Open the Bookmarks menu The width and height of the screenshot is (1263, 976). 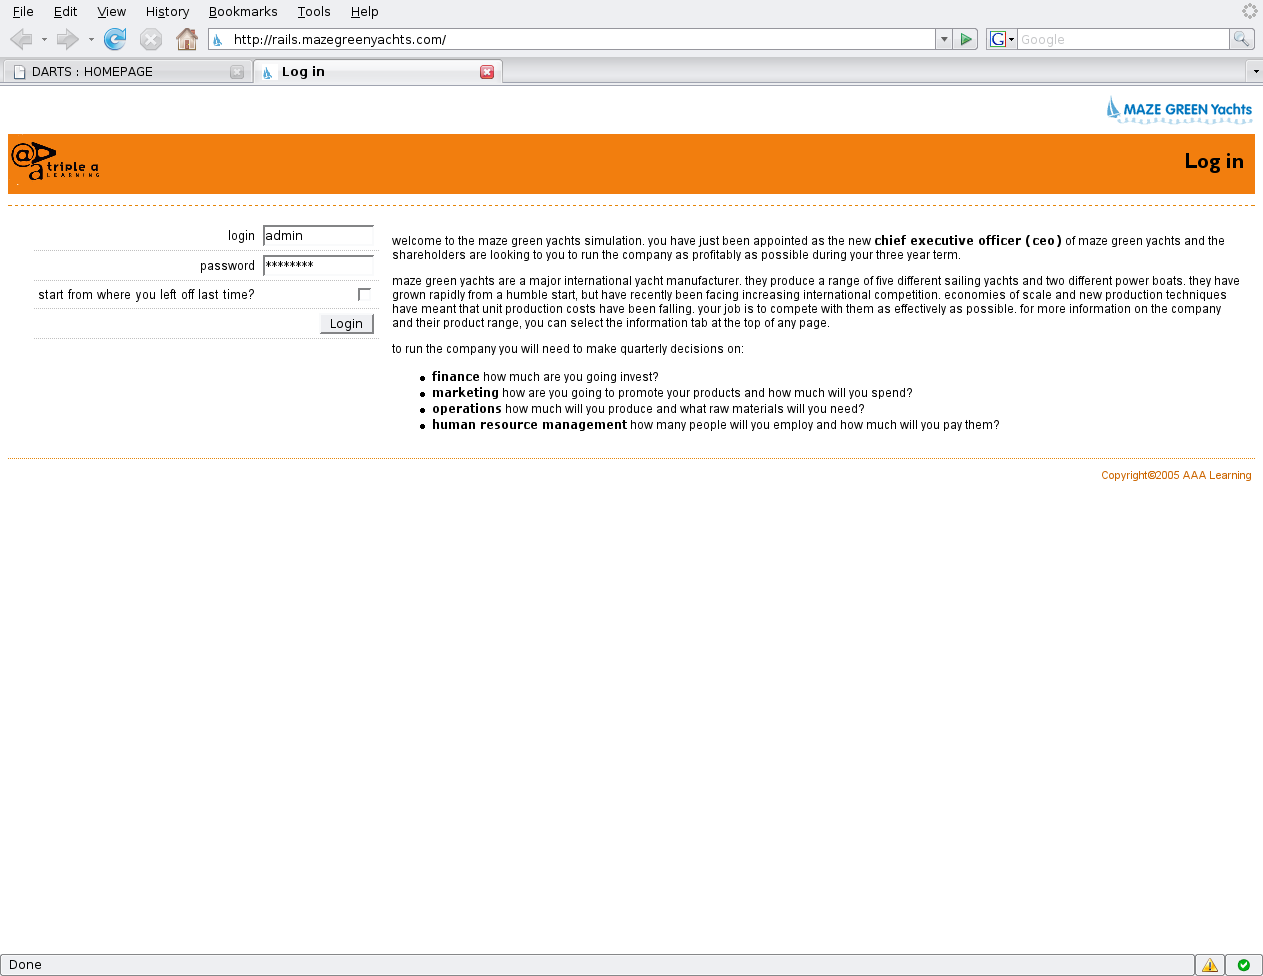[x=243, y=12]
